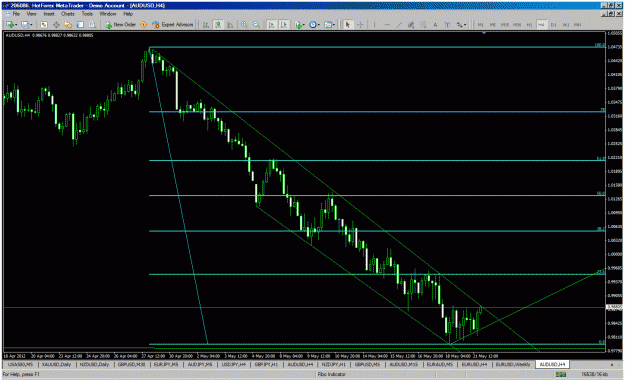Set timeframe to MN
Screen dimensions: 625x380
pyautogui.click(x=577, y=25)
